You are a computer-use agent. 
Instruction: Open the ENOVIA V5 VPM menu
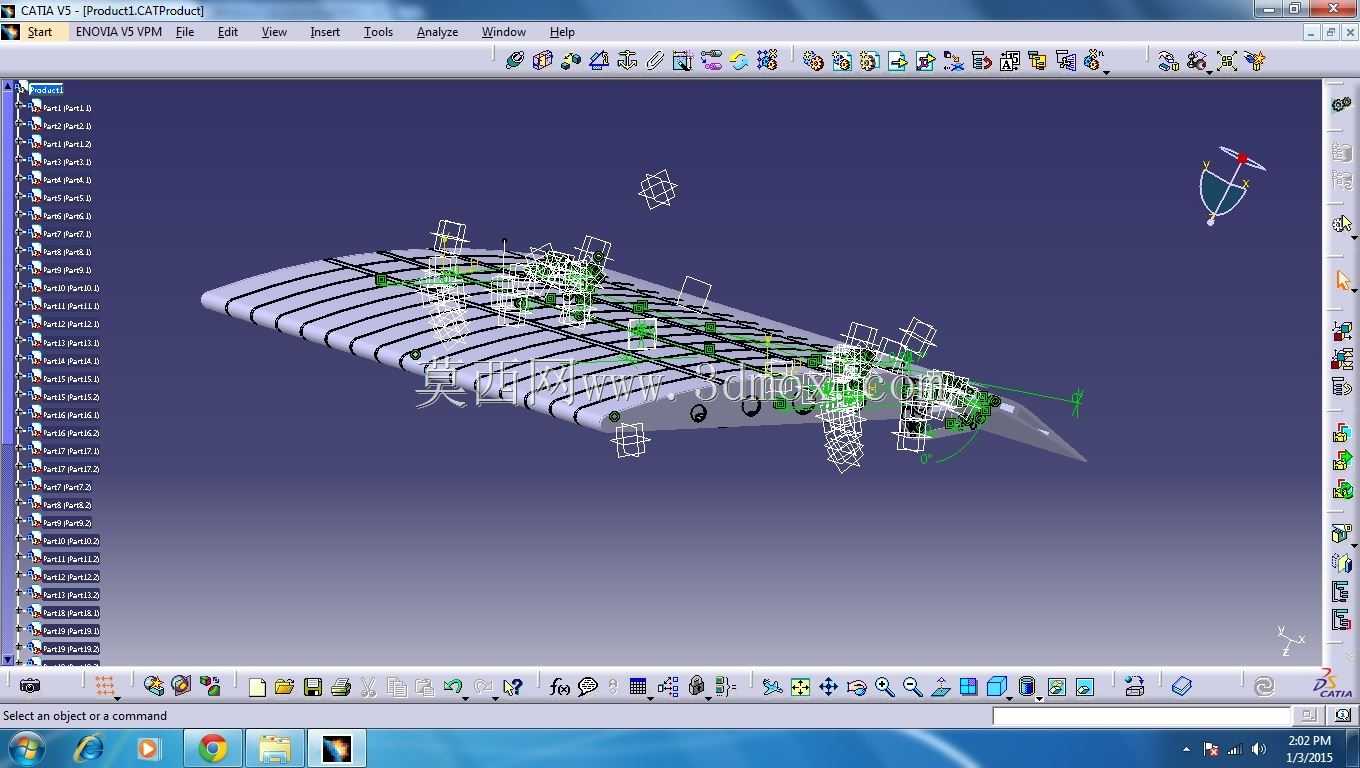click(x=119, y=32)
